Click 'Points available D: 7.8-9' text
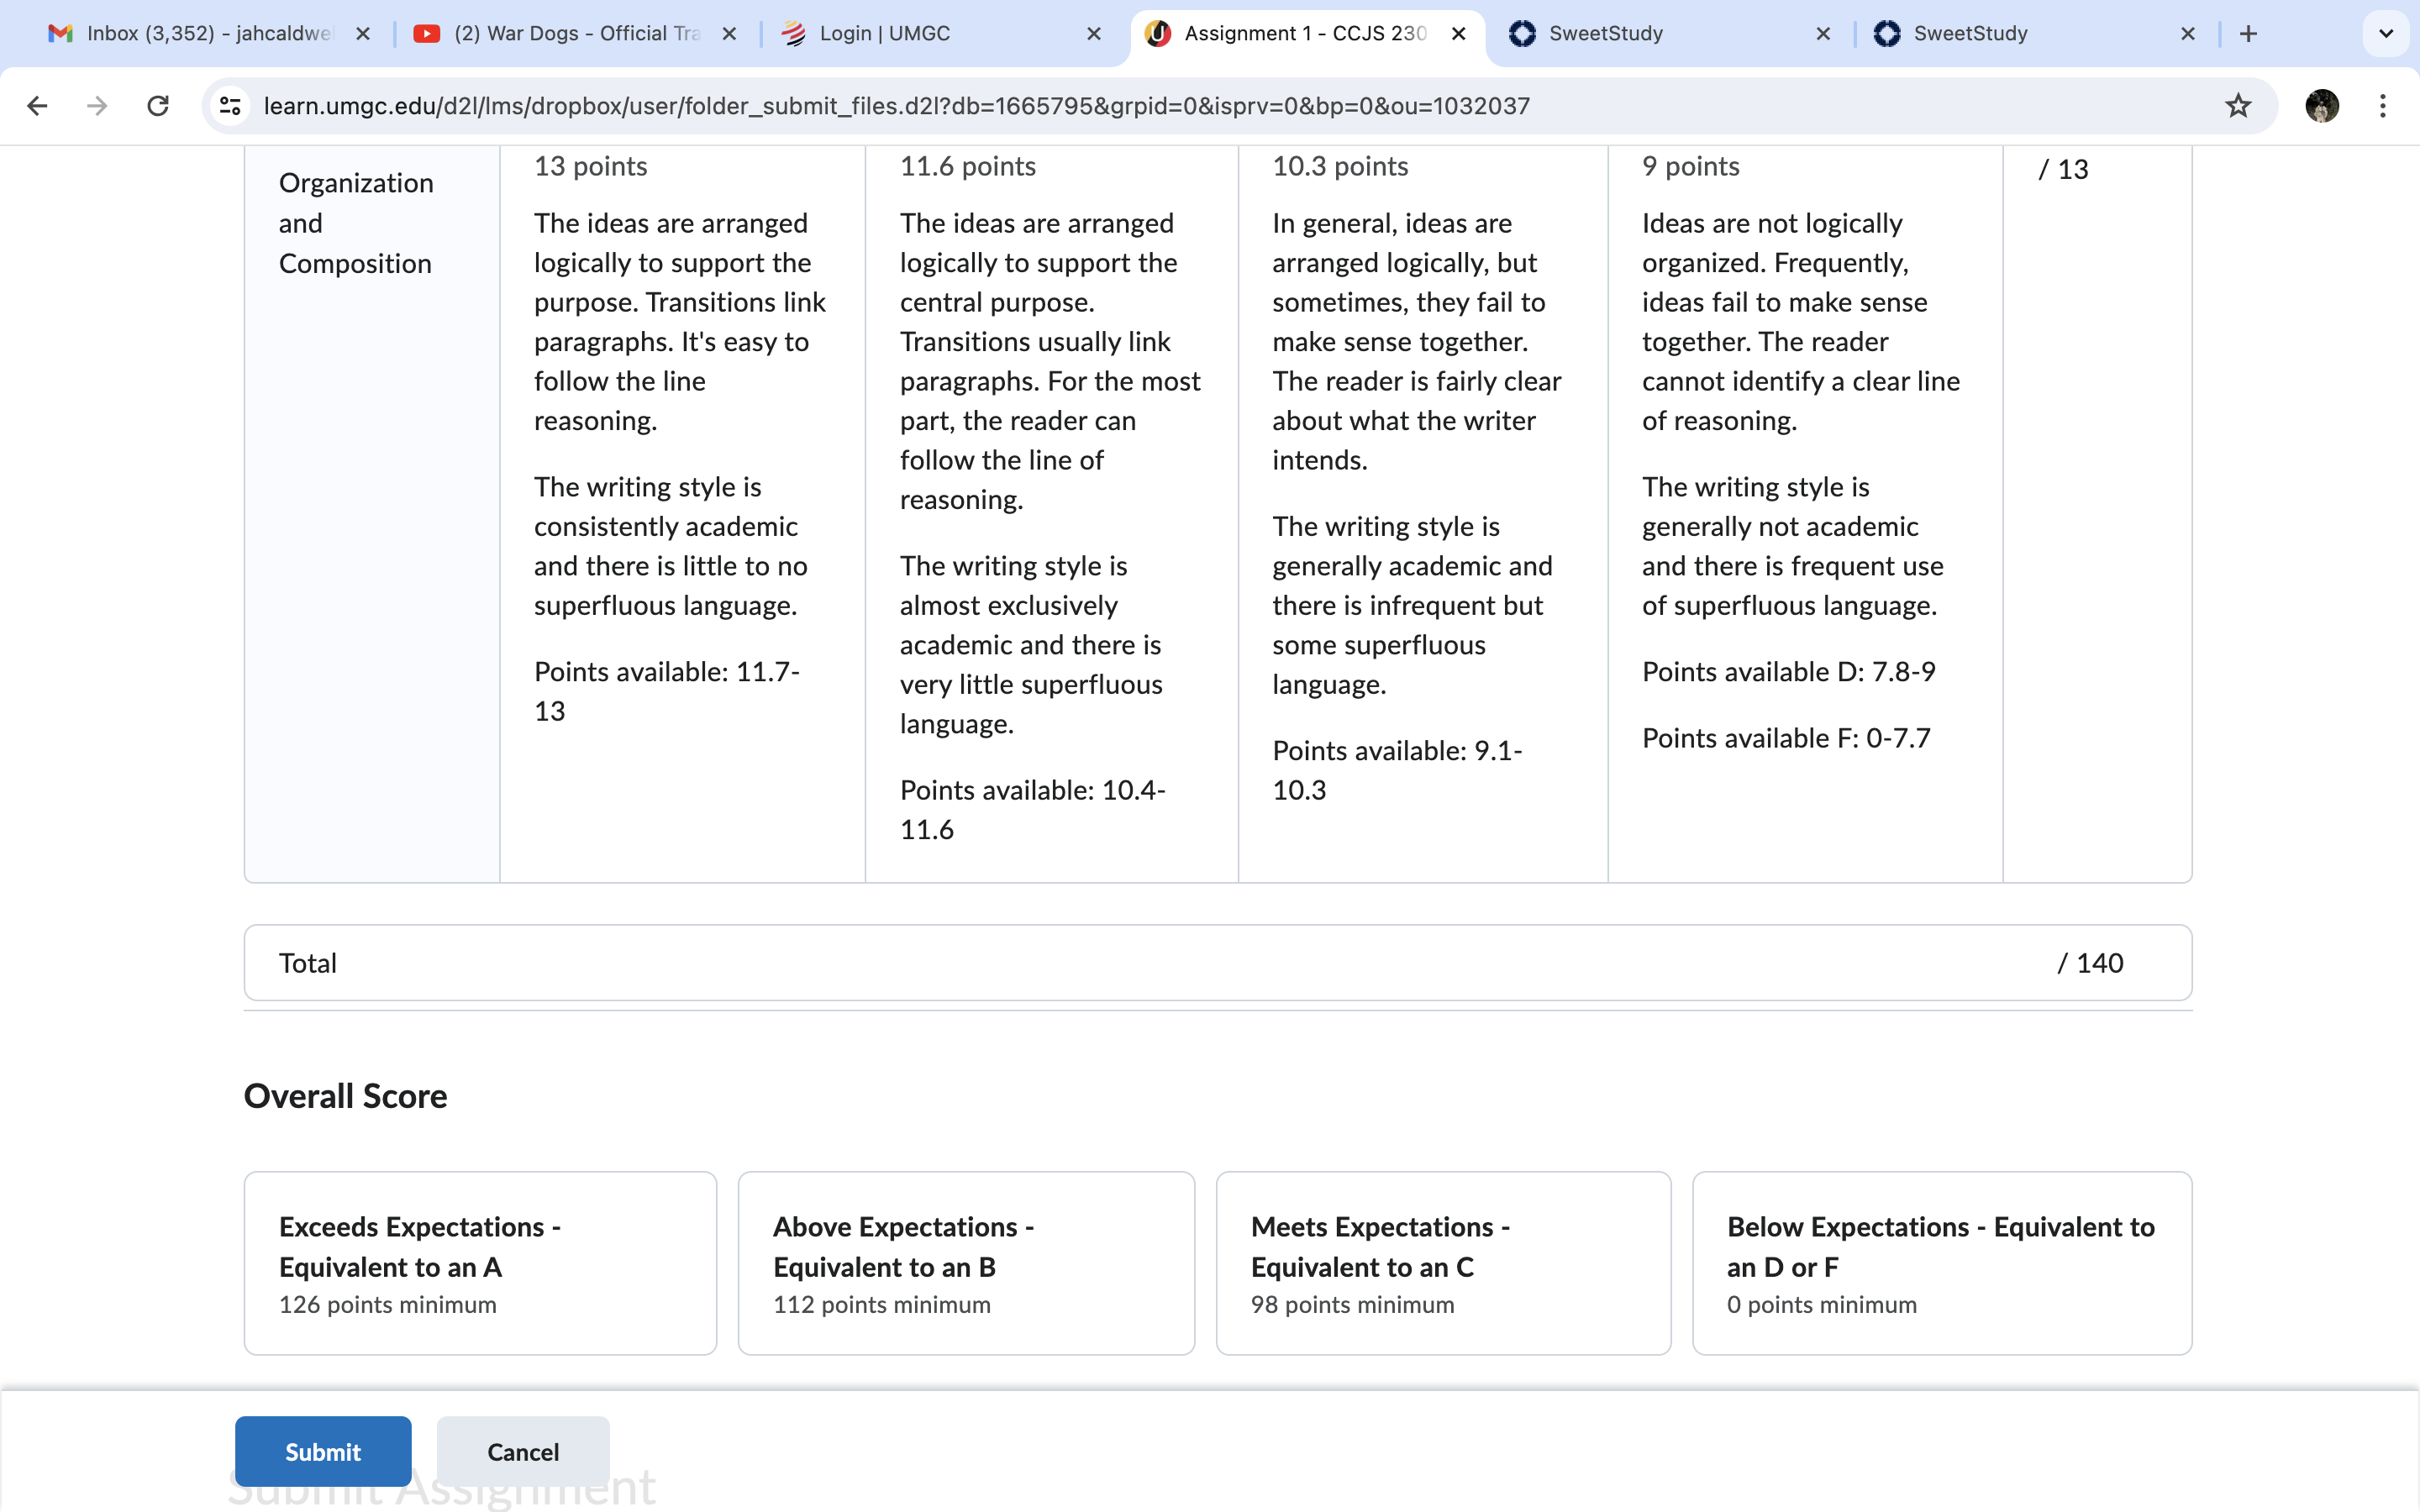2420x1512 pixels. (x=1789, y=671)
